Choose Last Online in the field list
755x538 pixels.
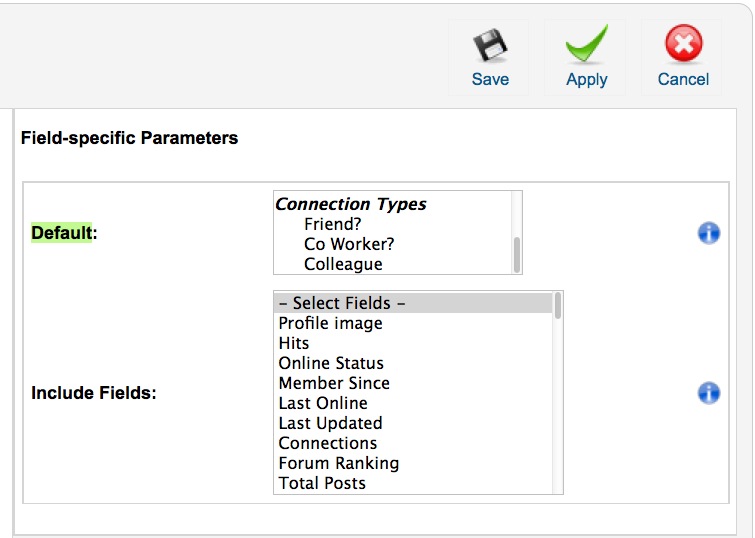tap(414, 403)
